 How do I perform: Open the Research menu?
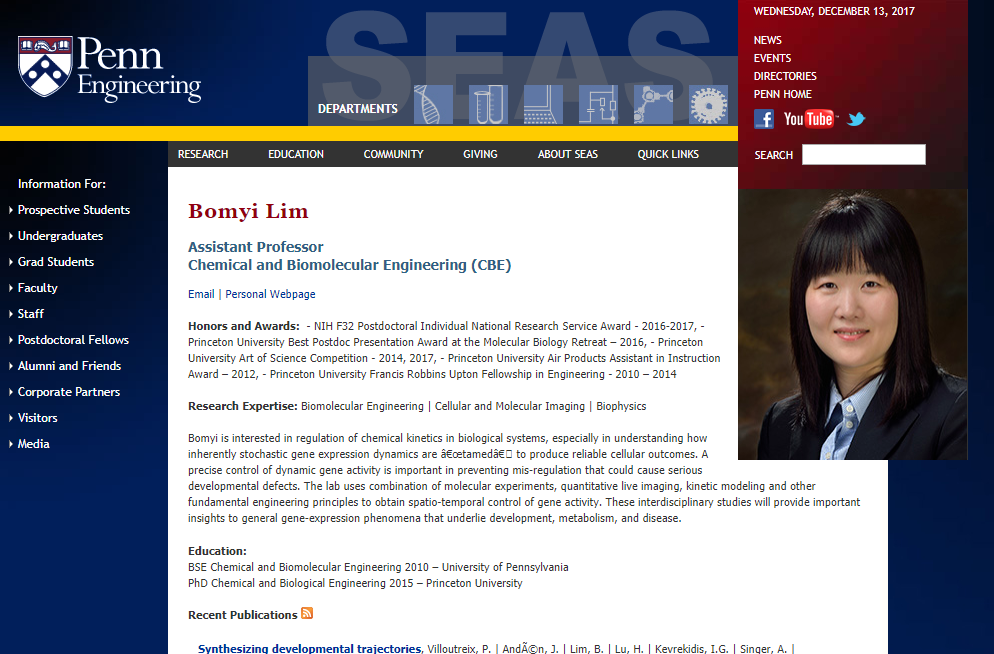(x=203, y=154)
